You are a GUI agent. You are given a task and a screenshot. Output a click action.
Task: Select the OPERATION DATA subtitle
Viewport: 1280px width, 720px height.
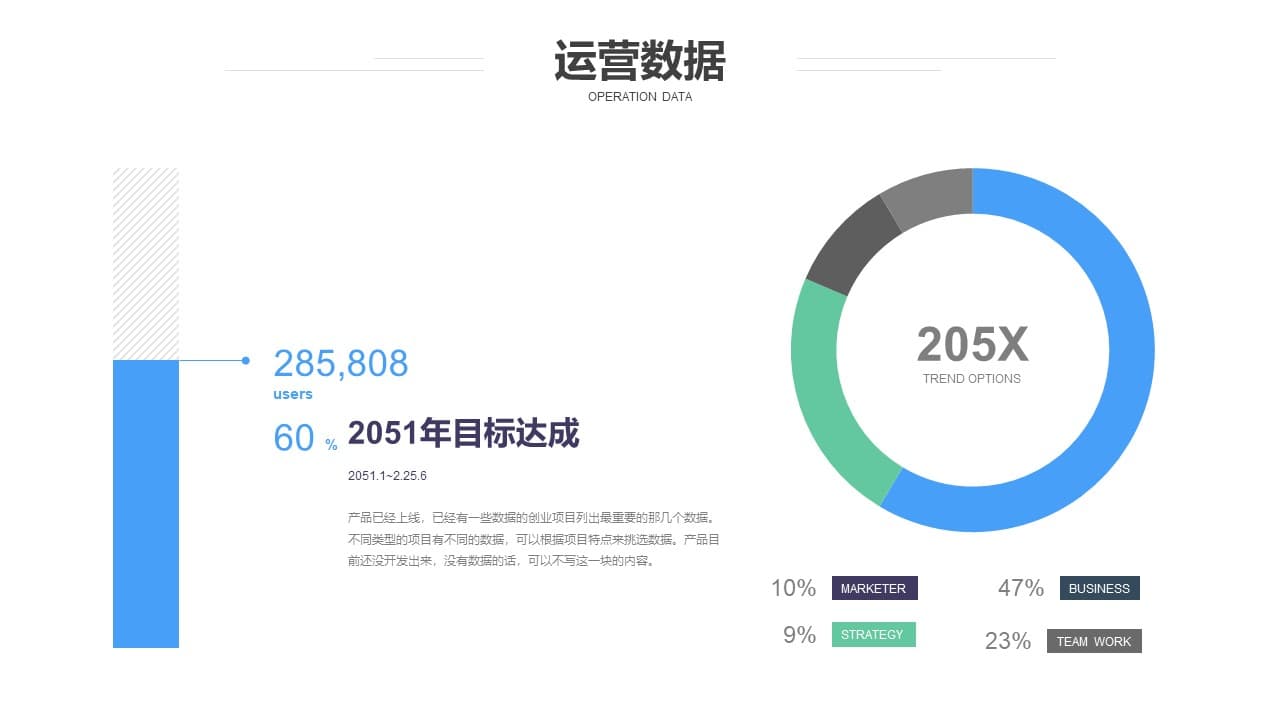coord(640,97)
